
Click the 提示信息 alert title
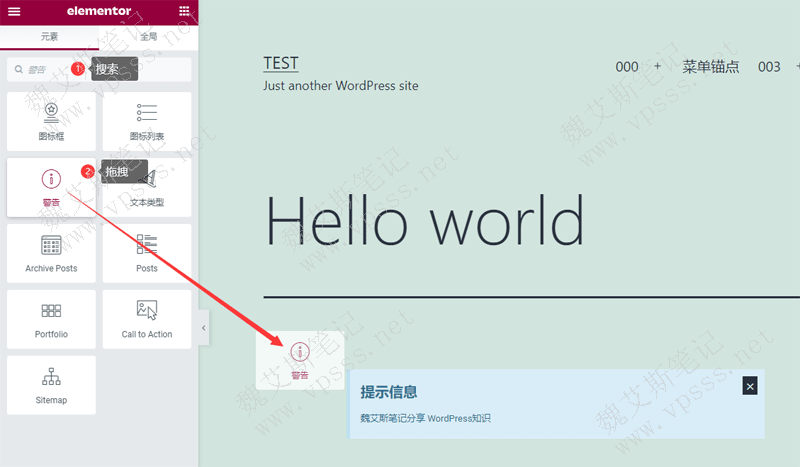tap(388, 392)
